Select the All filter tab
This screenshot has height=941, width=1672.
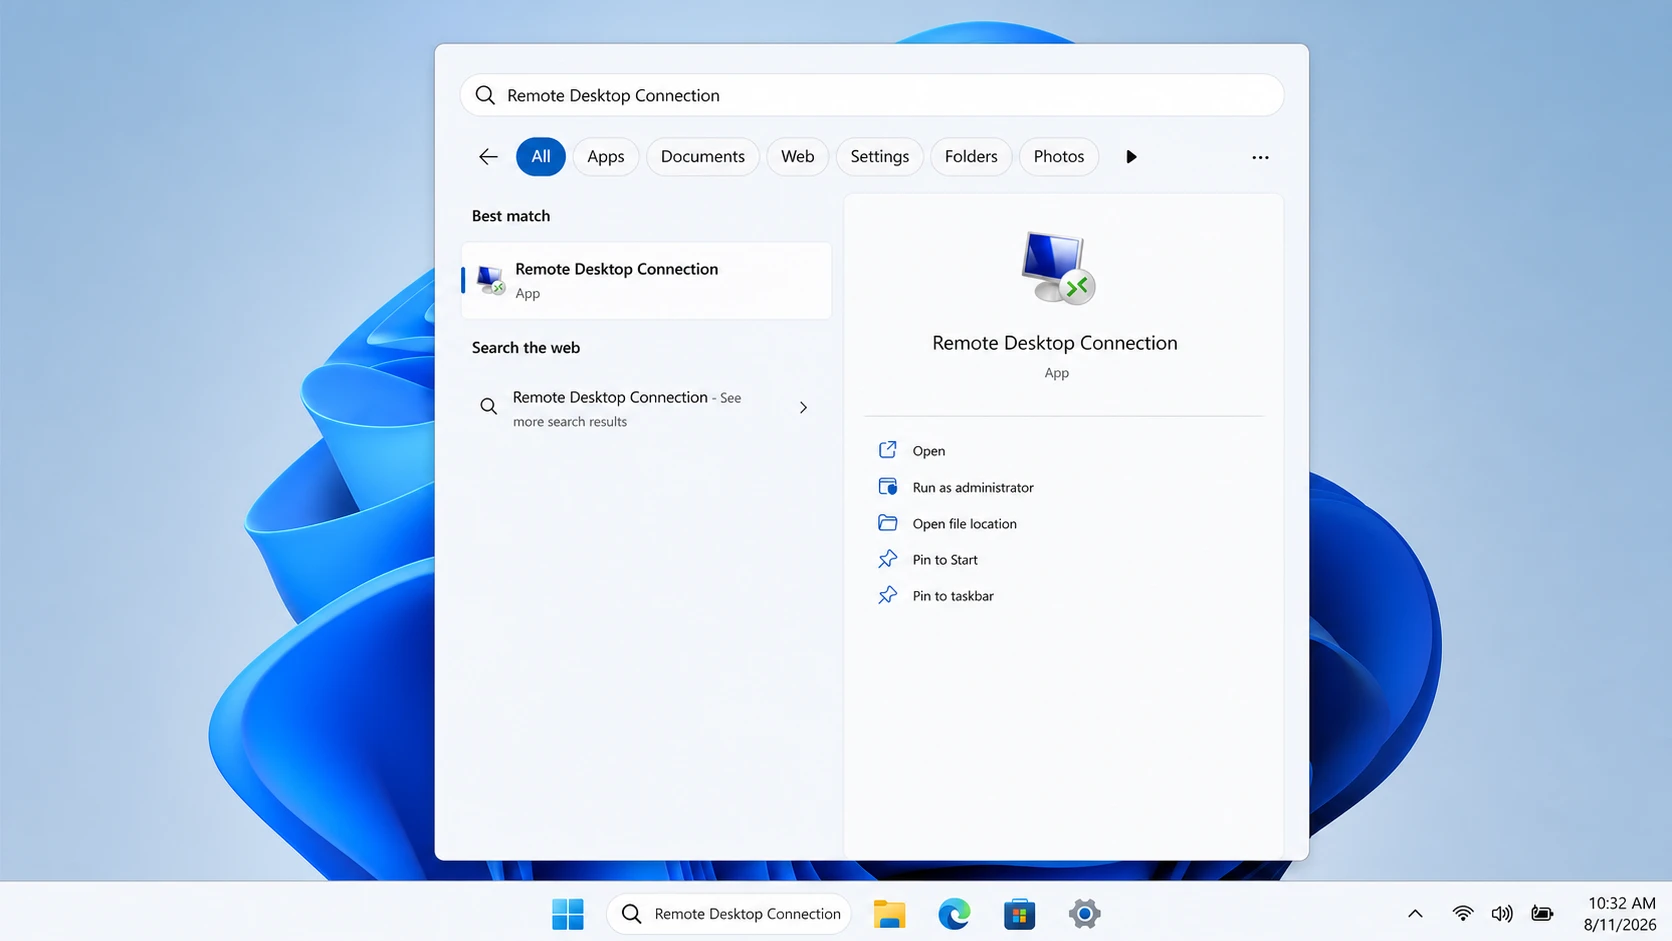point(541,157)
